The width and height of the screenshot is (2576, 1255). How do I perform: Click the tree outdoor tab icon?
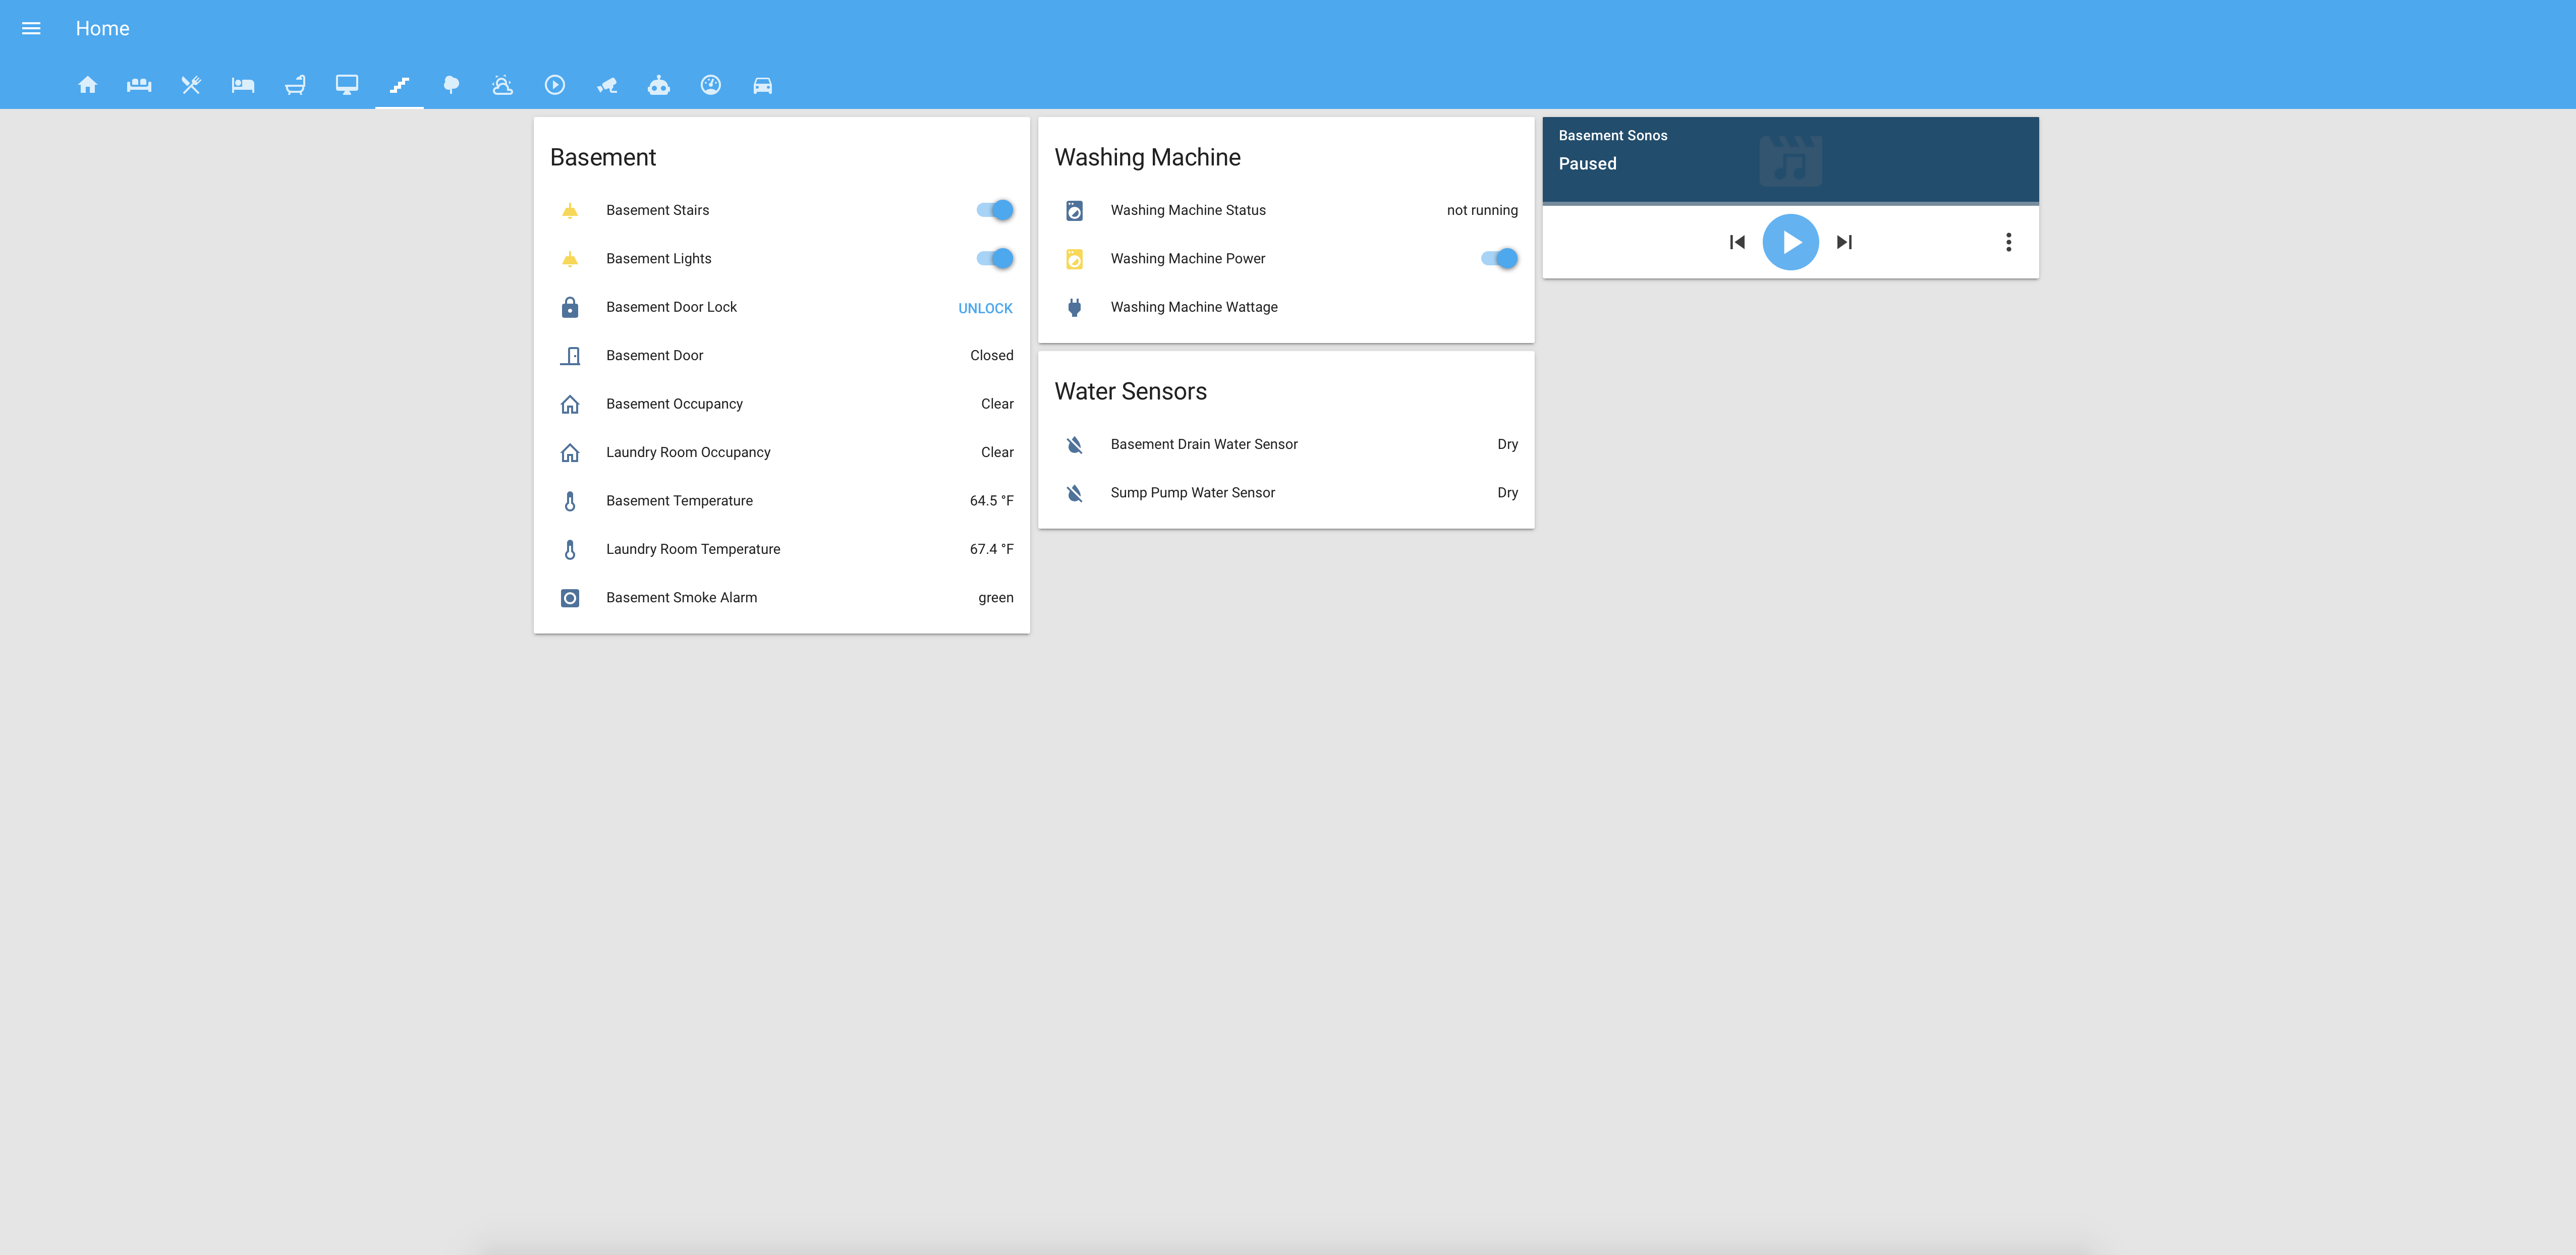click(x=451, y=85)
